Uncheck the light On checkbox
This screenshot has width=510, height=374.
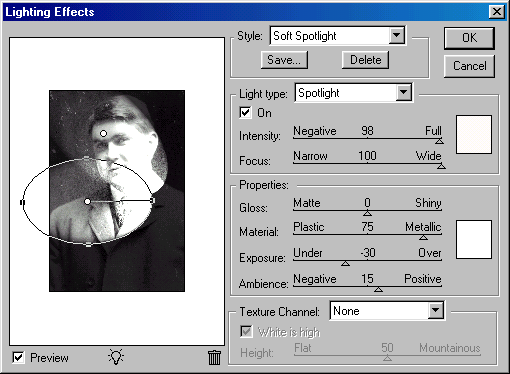[245, 113]
